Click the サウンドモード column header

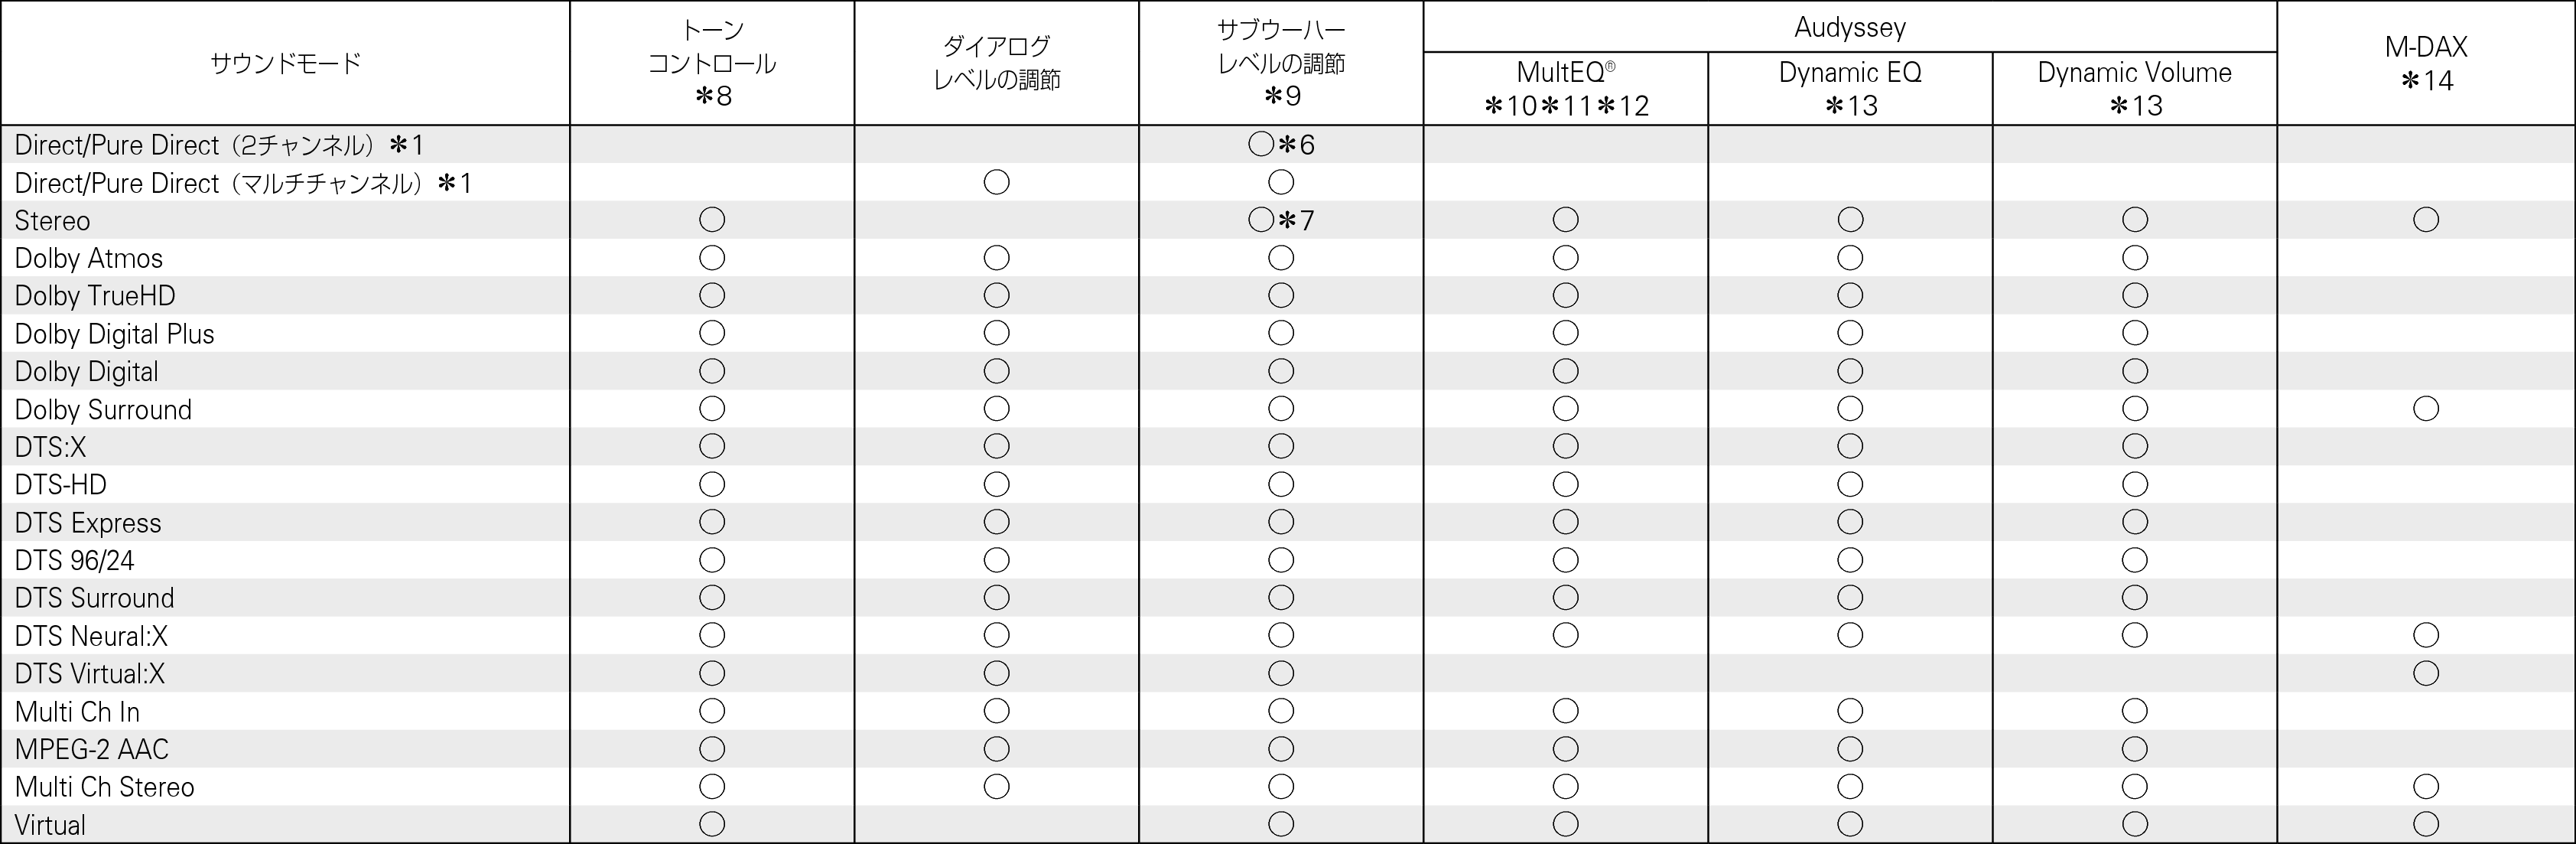[x=285, y=64]
